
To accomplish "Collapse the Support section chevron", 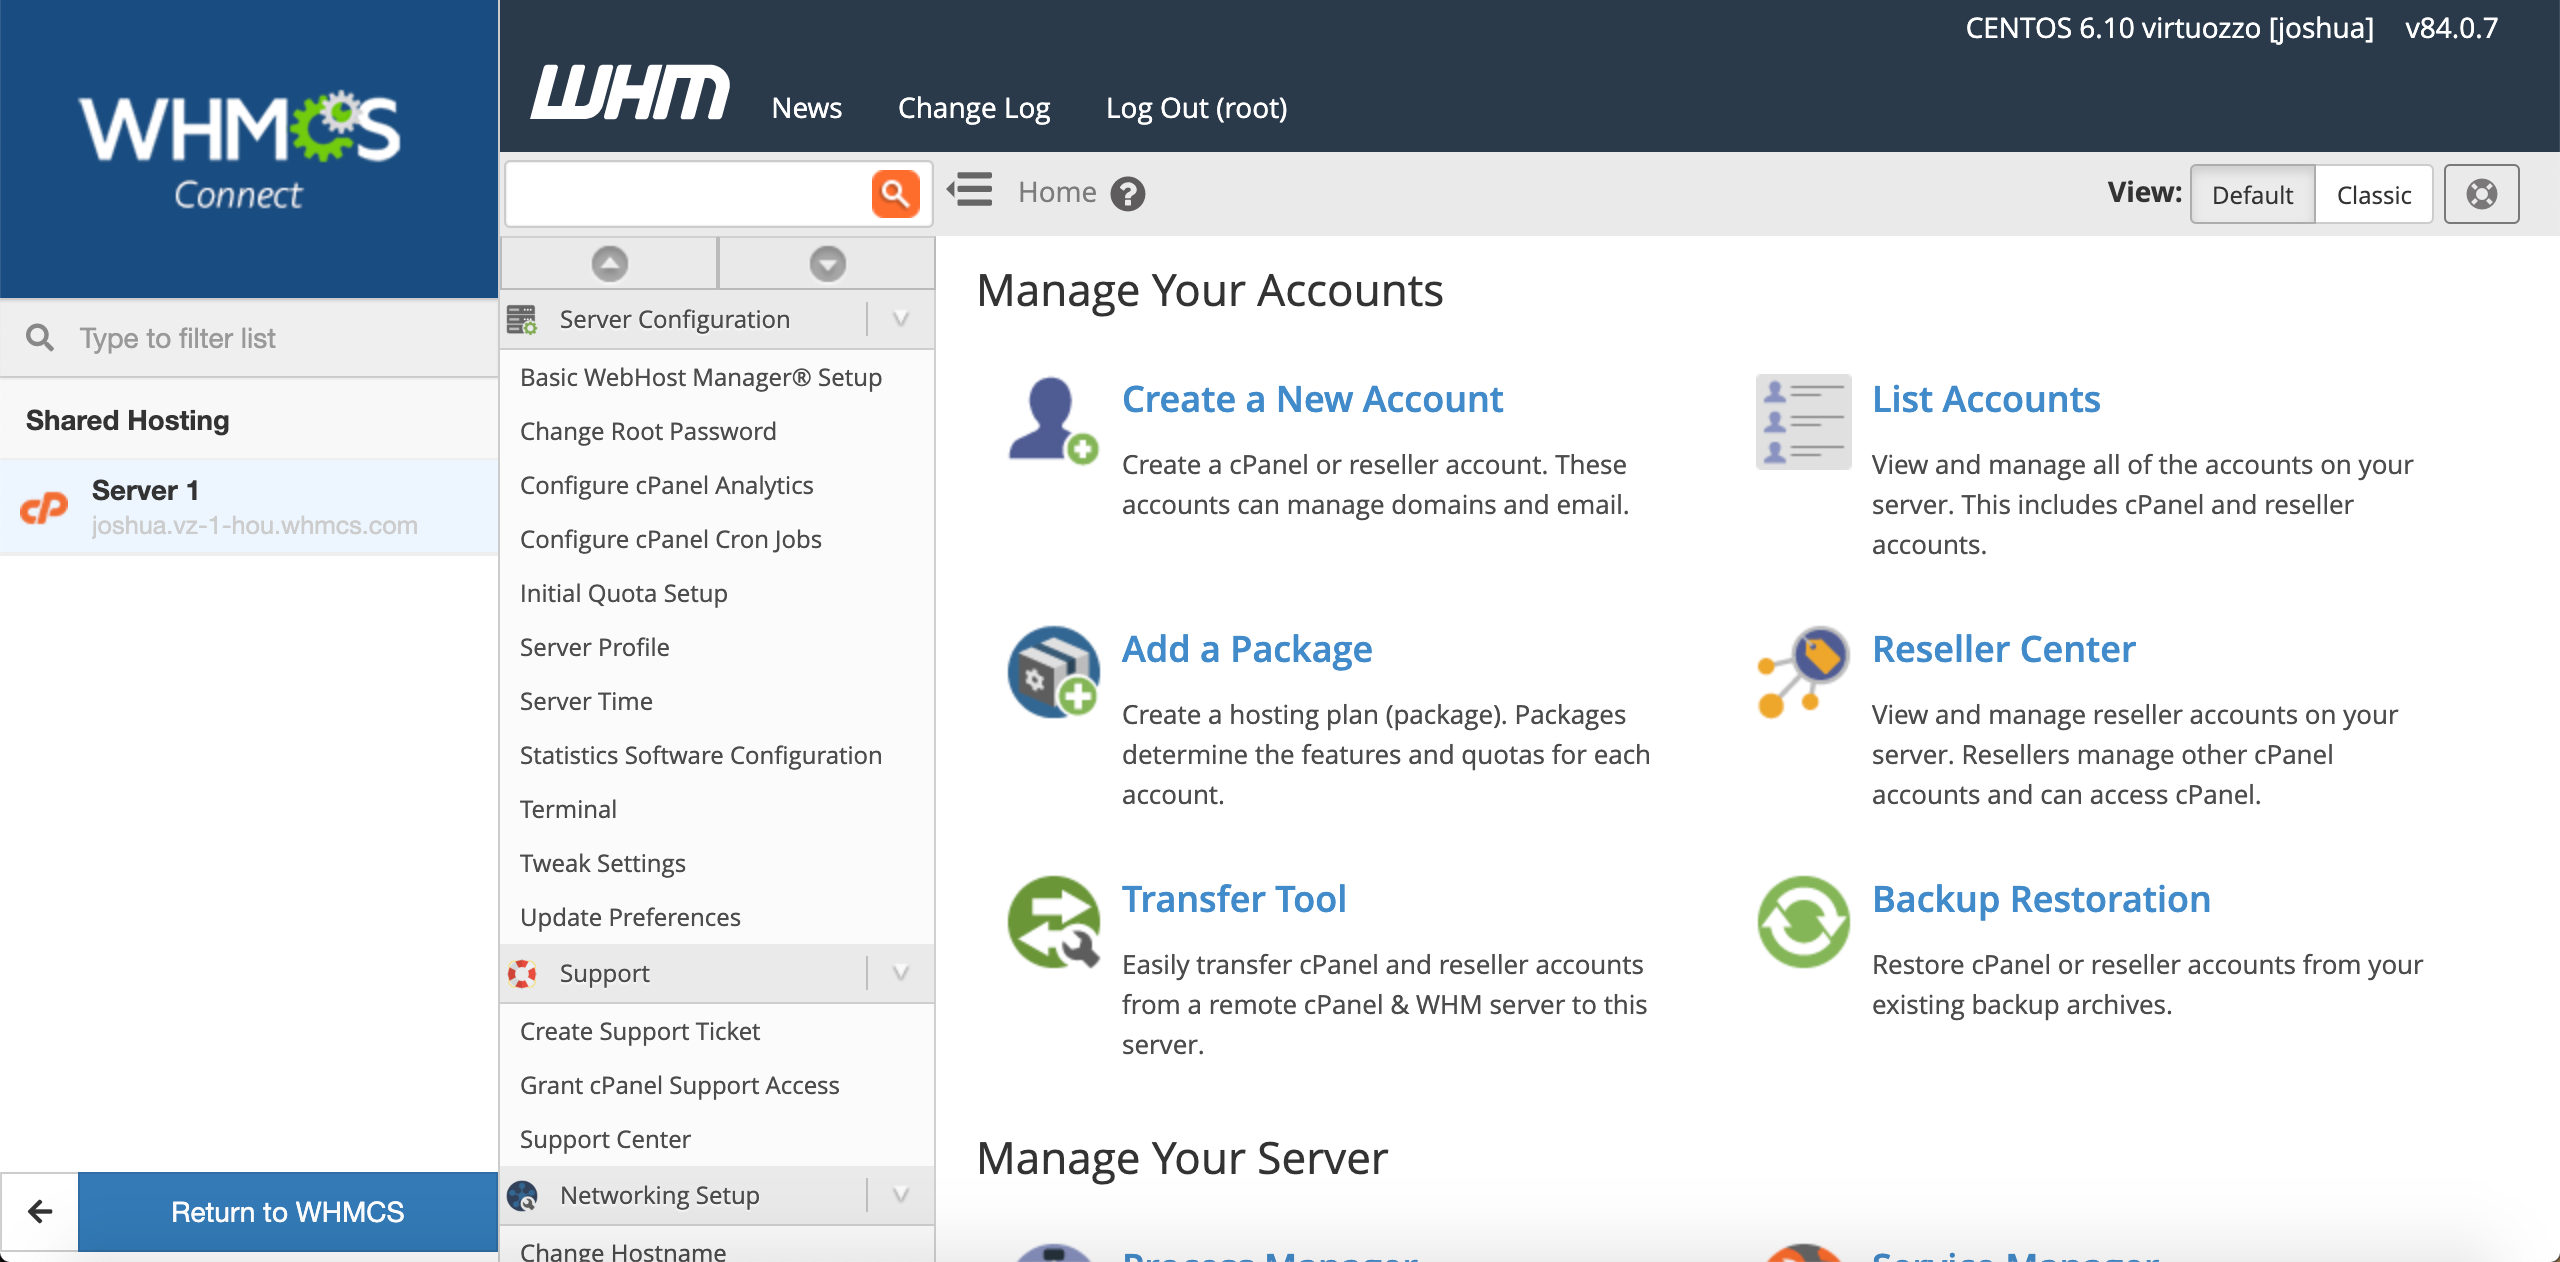I will tap(900, 973).
